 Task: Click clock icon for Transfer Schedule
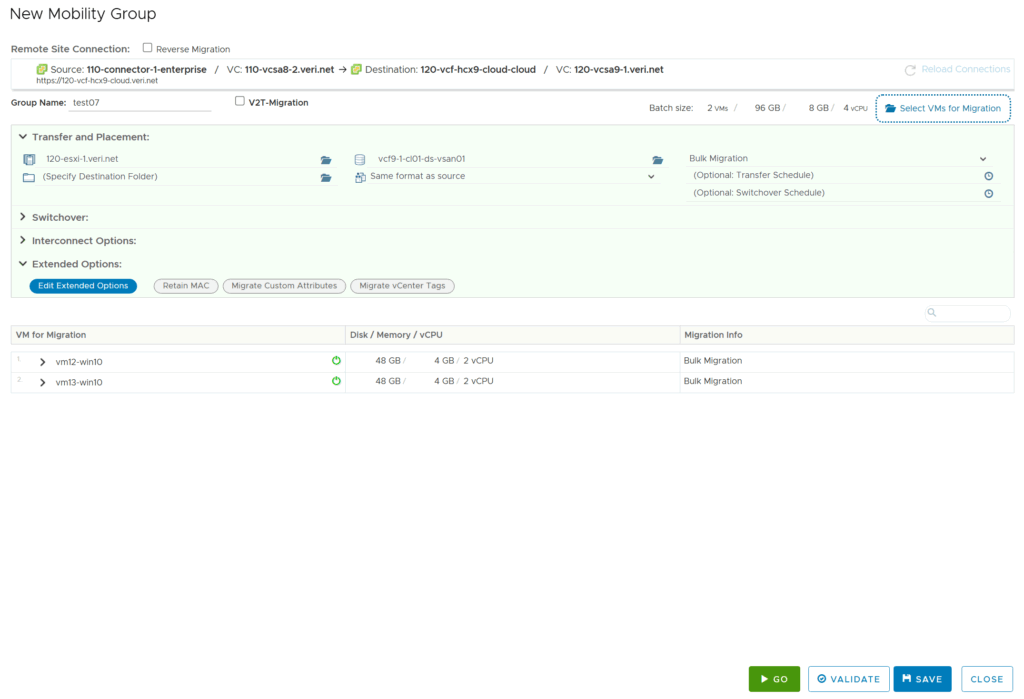tap(988, 176)
